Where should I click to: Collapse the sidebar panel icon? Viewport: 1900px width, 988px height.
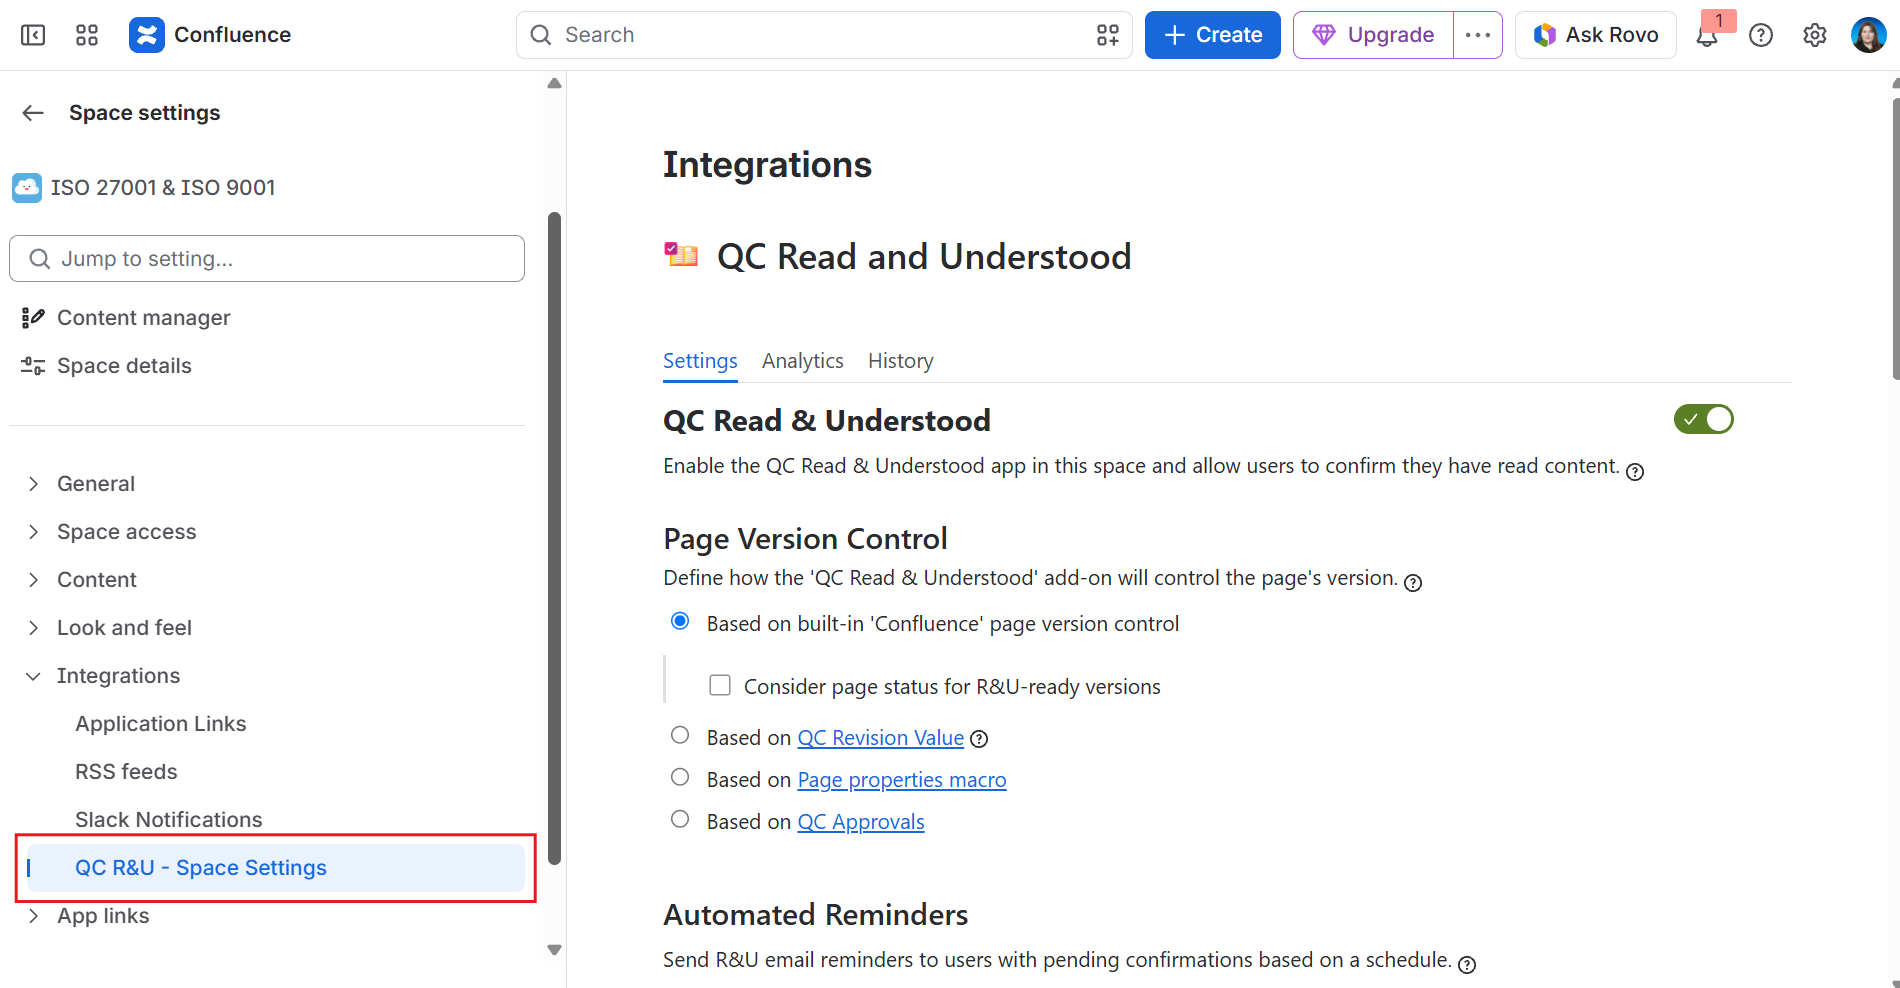tap(33, 35)
